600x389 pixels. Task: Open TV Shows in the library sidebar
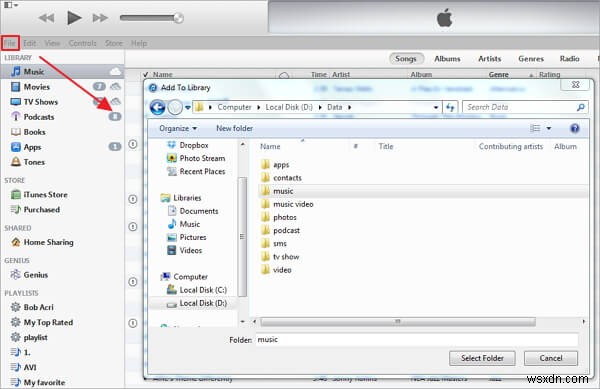coord(62,102)
